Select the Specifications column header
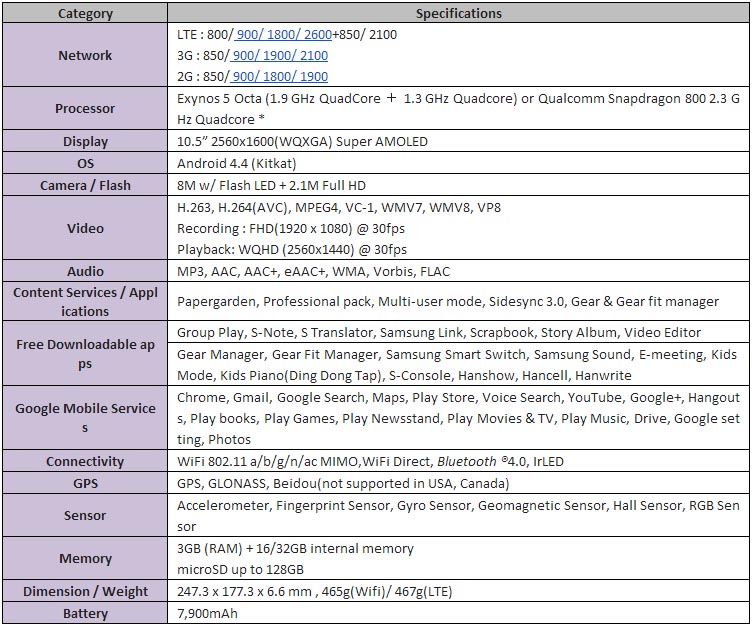 pyautogui.click(x=458, y=13)
